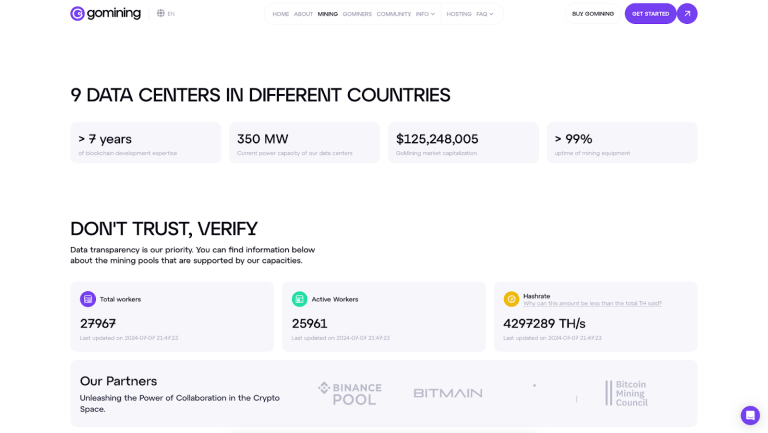Click the GoMining logo
Viewport: 768px width, 433px height.
tap(105, 14)
